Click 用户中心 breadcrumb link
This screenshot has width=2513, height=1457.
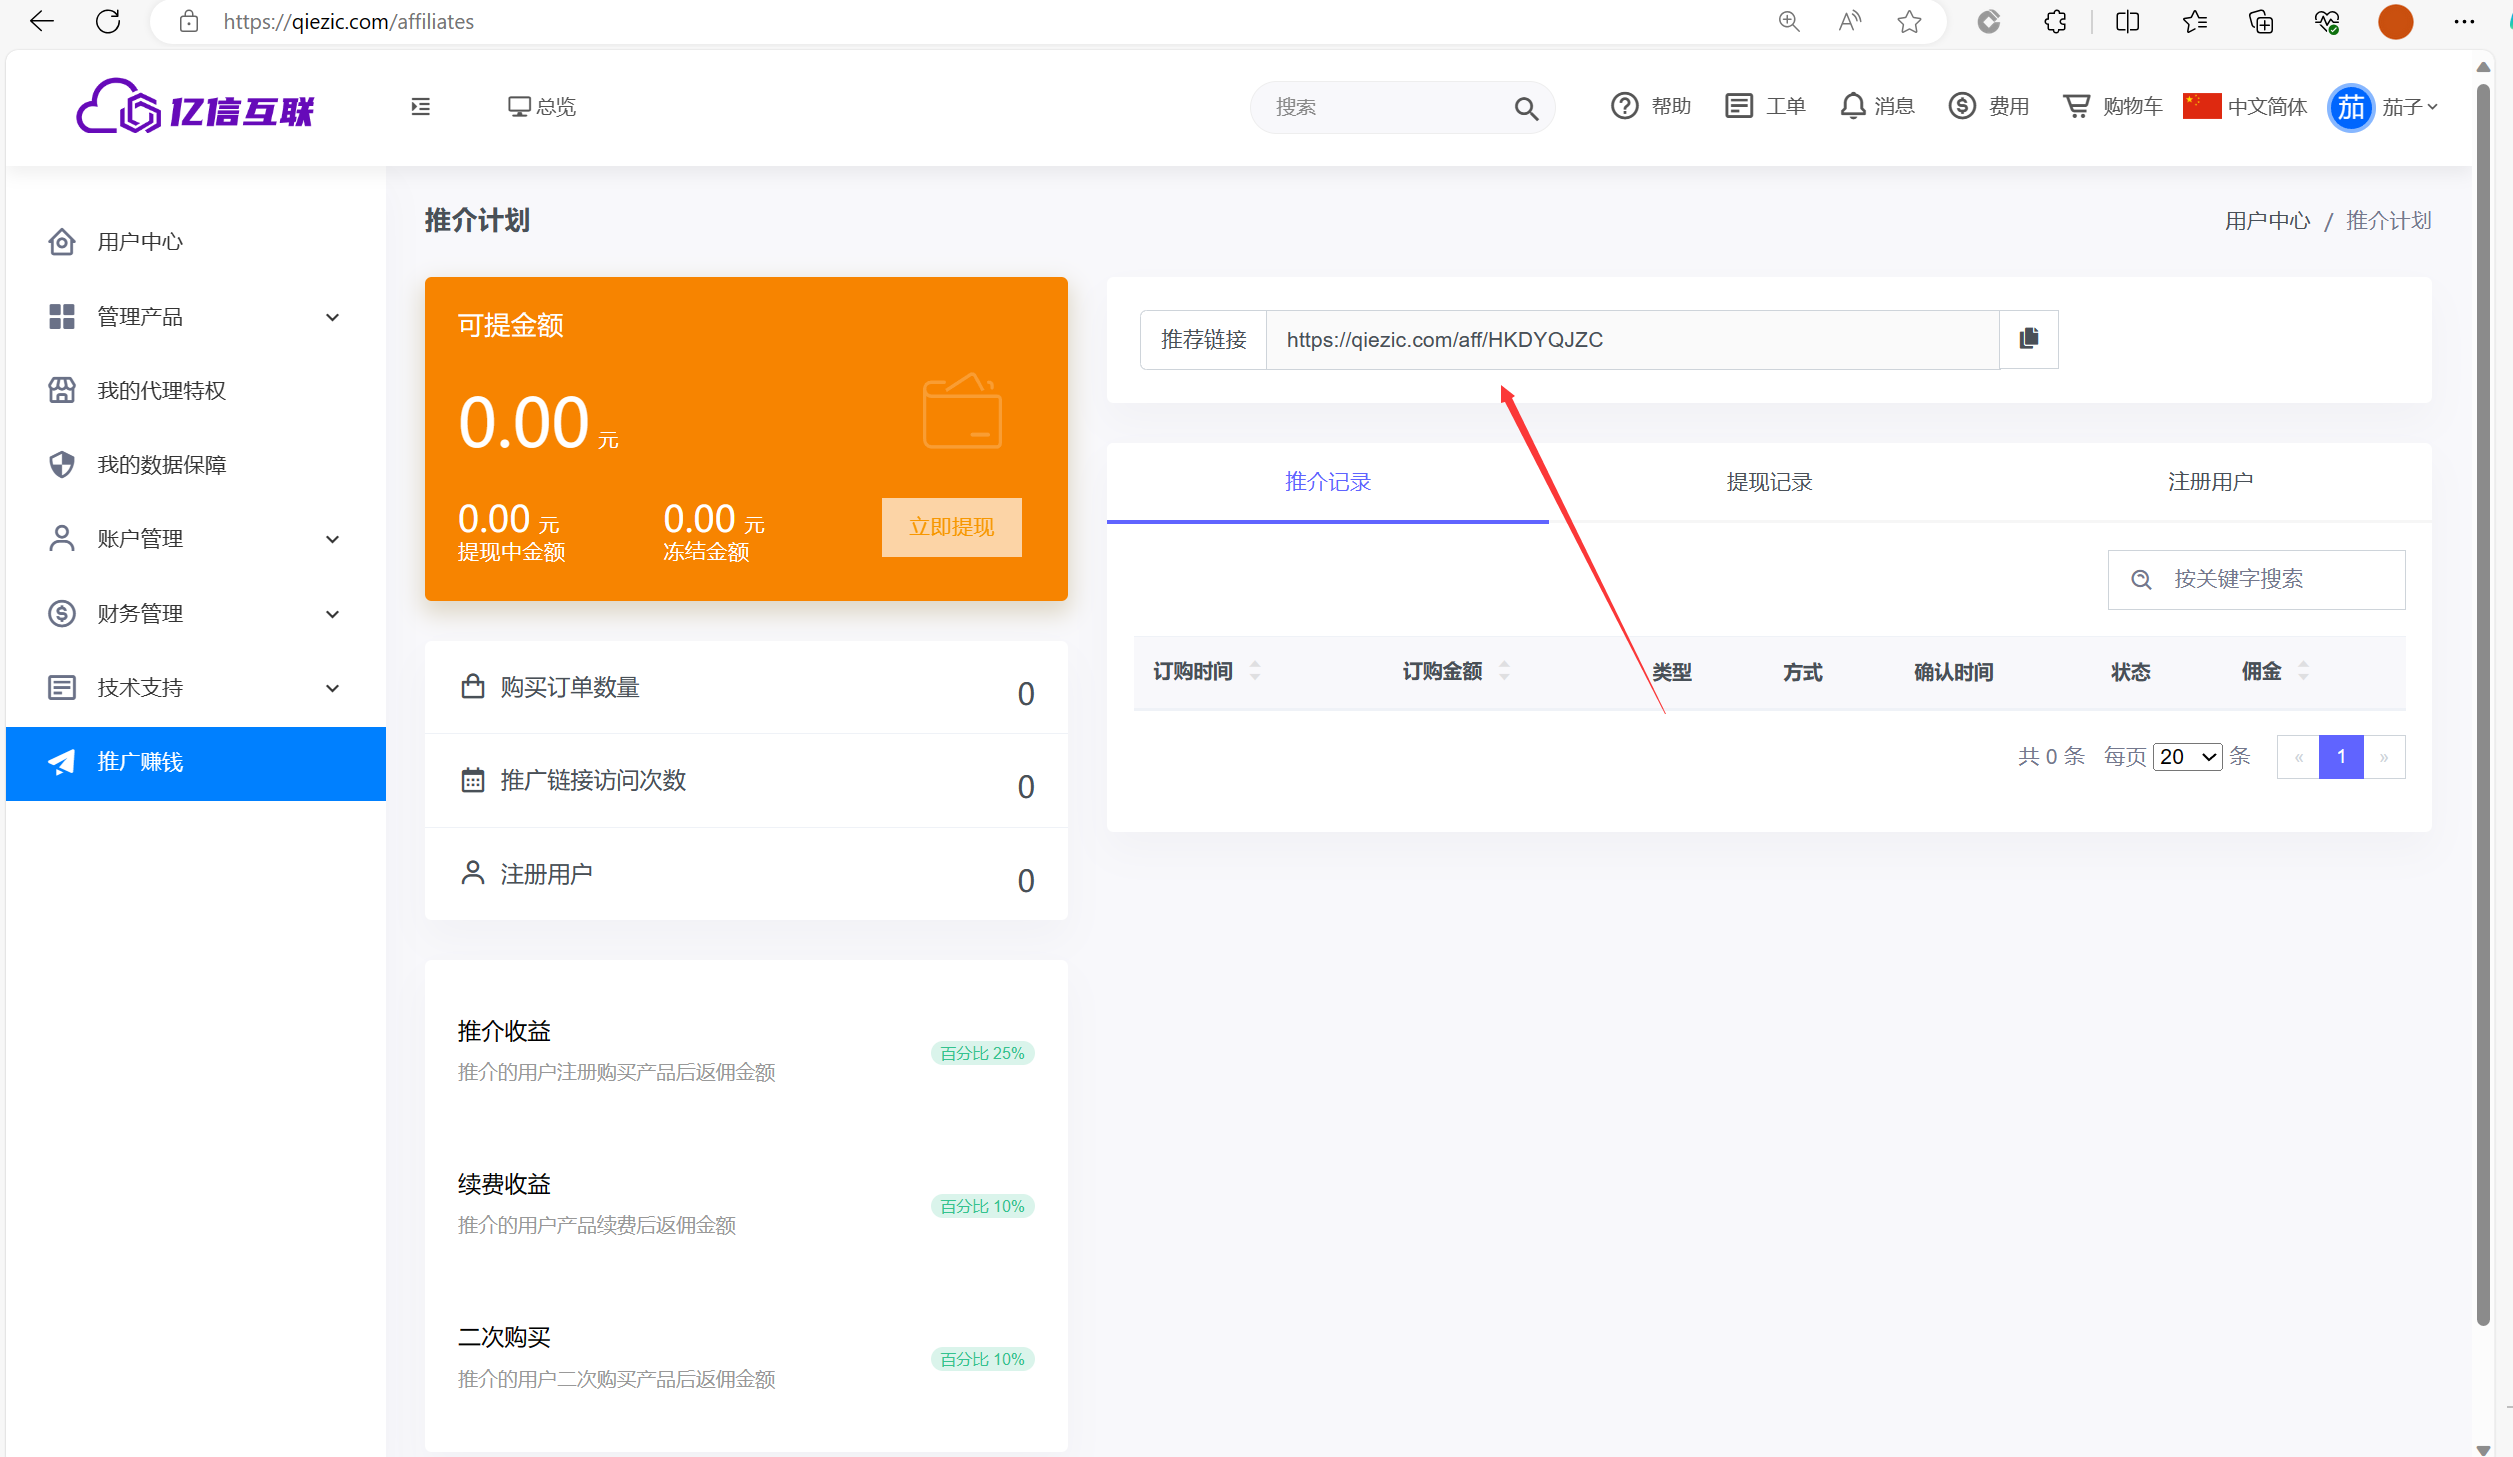click(x=2266, y=221)
